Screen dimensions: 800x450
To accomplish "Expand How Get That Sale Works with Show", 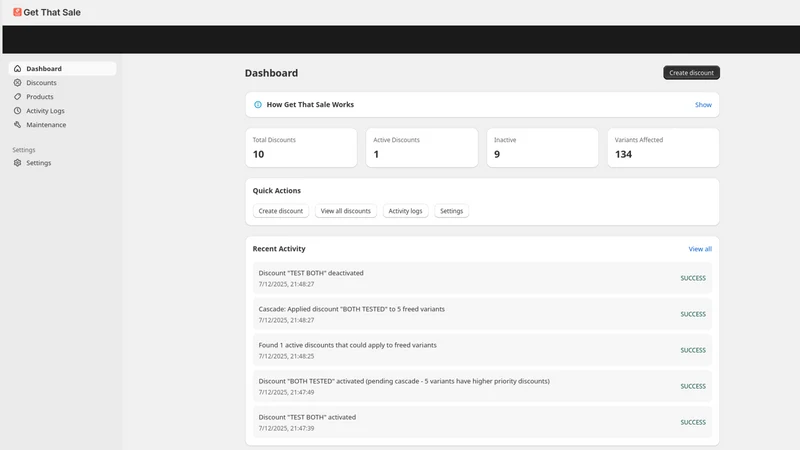I will coord(703,105).
